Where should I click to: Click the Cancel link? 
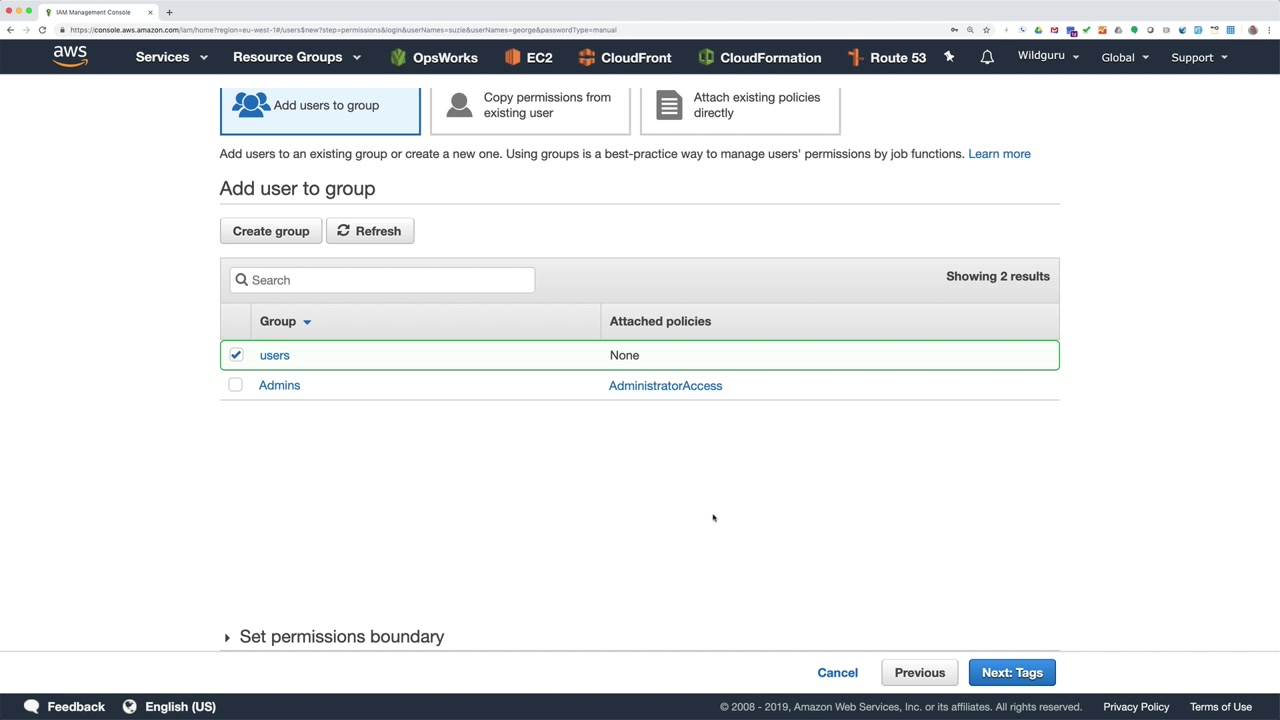(838, 673)
